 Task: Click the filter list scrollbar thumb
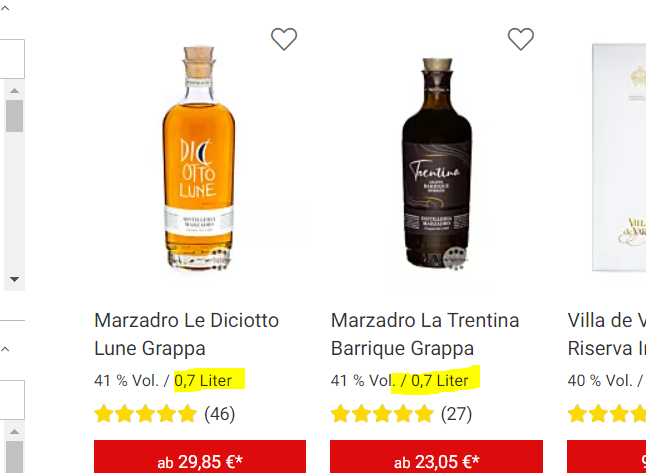pyautogui.click(x=14, y=117)
